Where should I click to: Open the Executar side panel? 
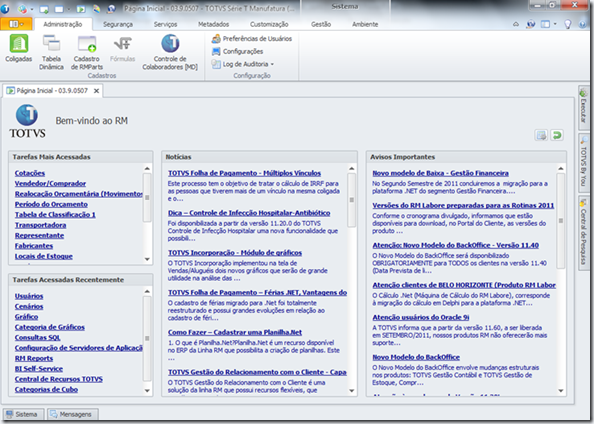coord(583,108)
